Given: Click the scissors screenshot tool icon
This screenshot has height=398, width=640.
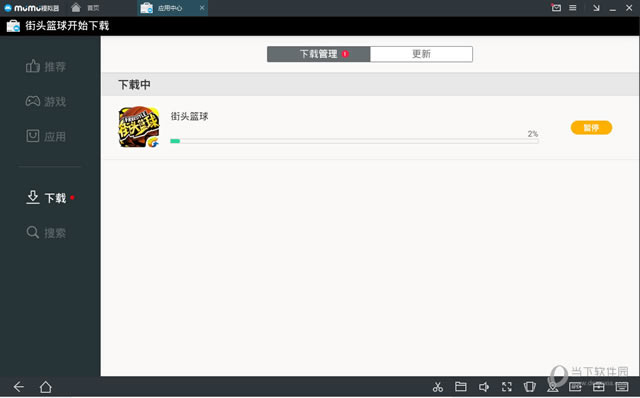Looking at the screenshot, I should (438, 387).
